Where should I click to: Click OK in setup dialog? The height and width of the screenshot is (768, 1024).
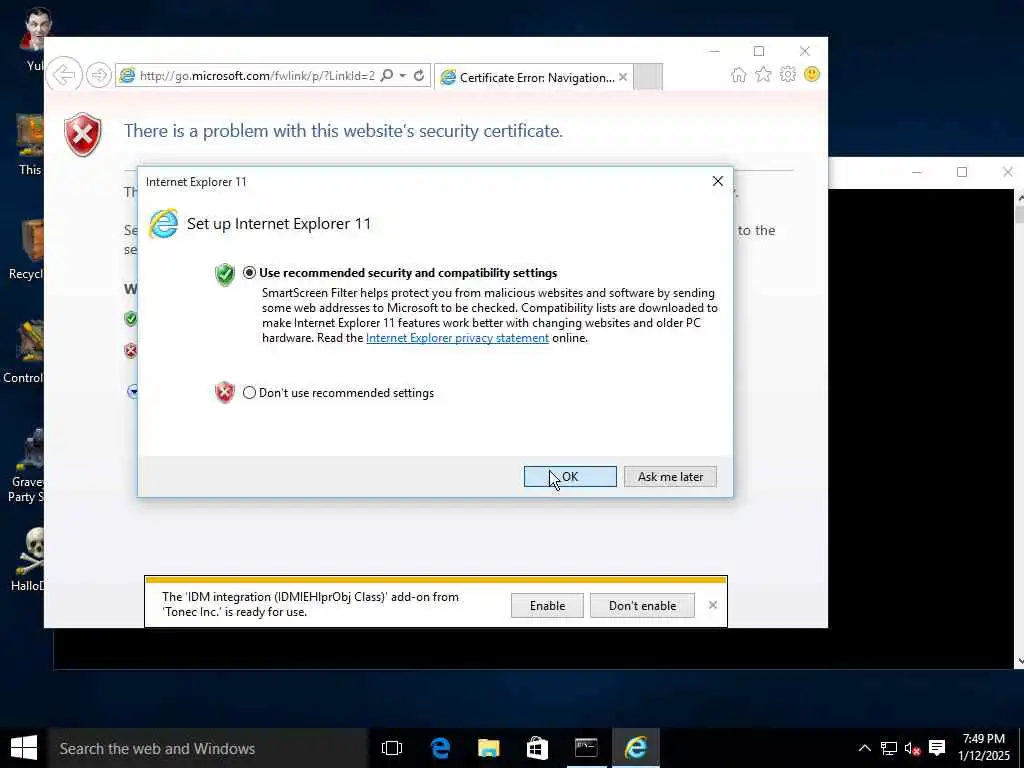[x=570, y=477]
